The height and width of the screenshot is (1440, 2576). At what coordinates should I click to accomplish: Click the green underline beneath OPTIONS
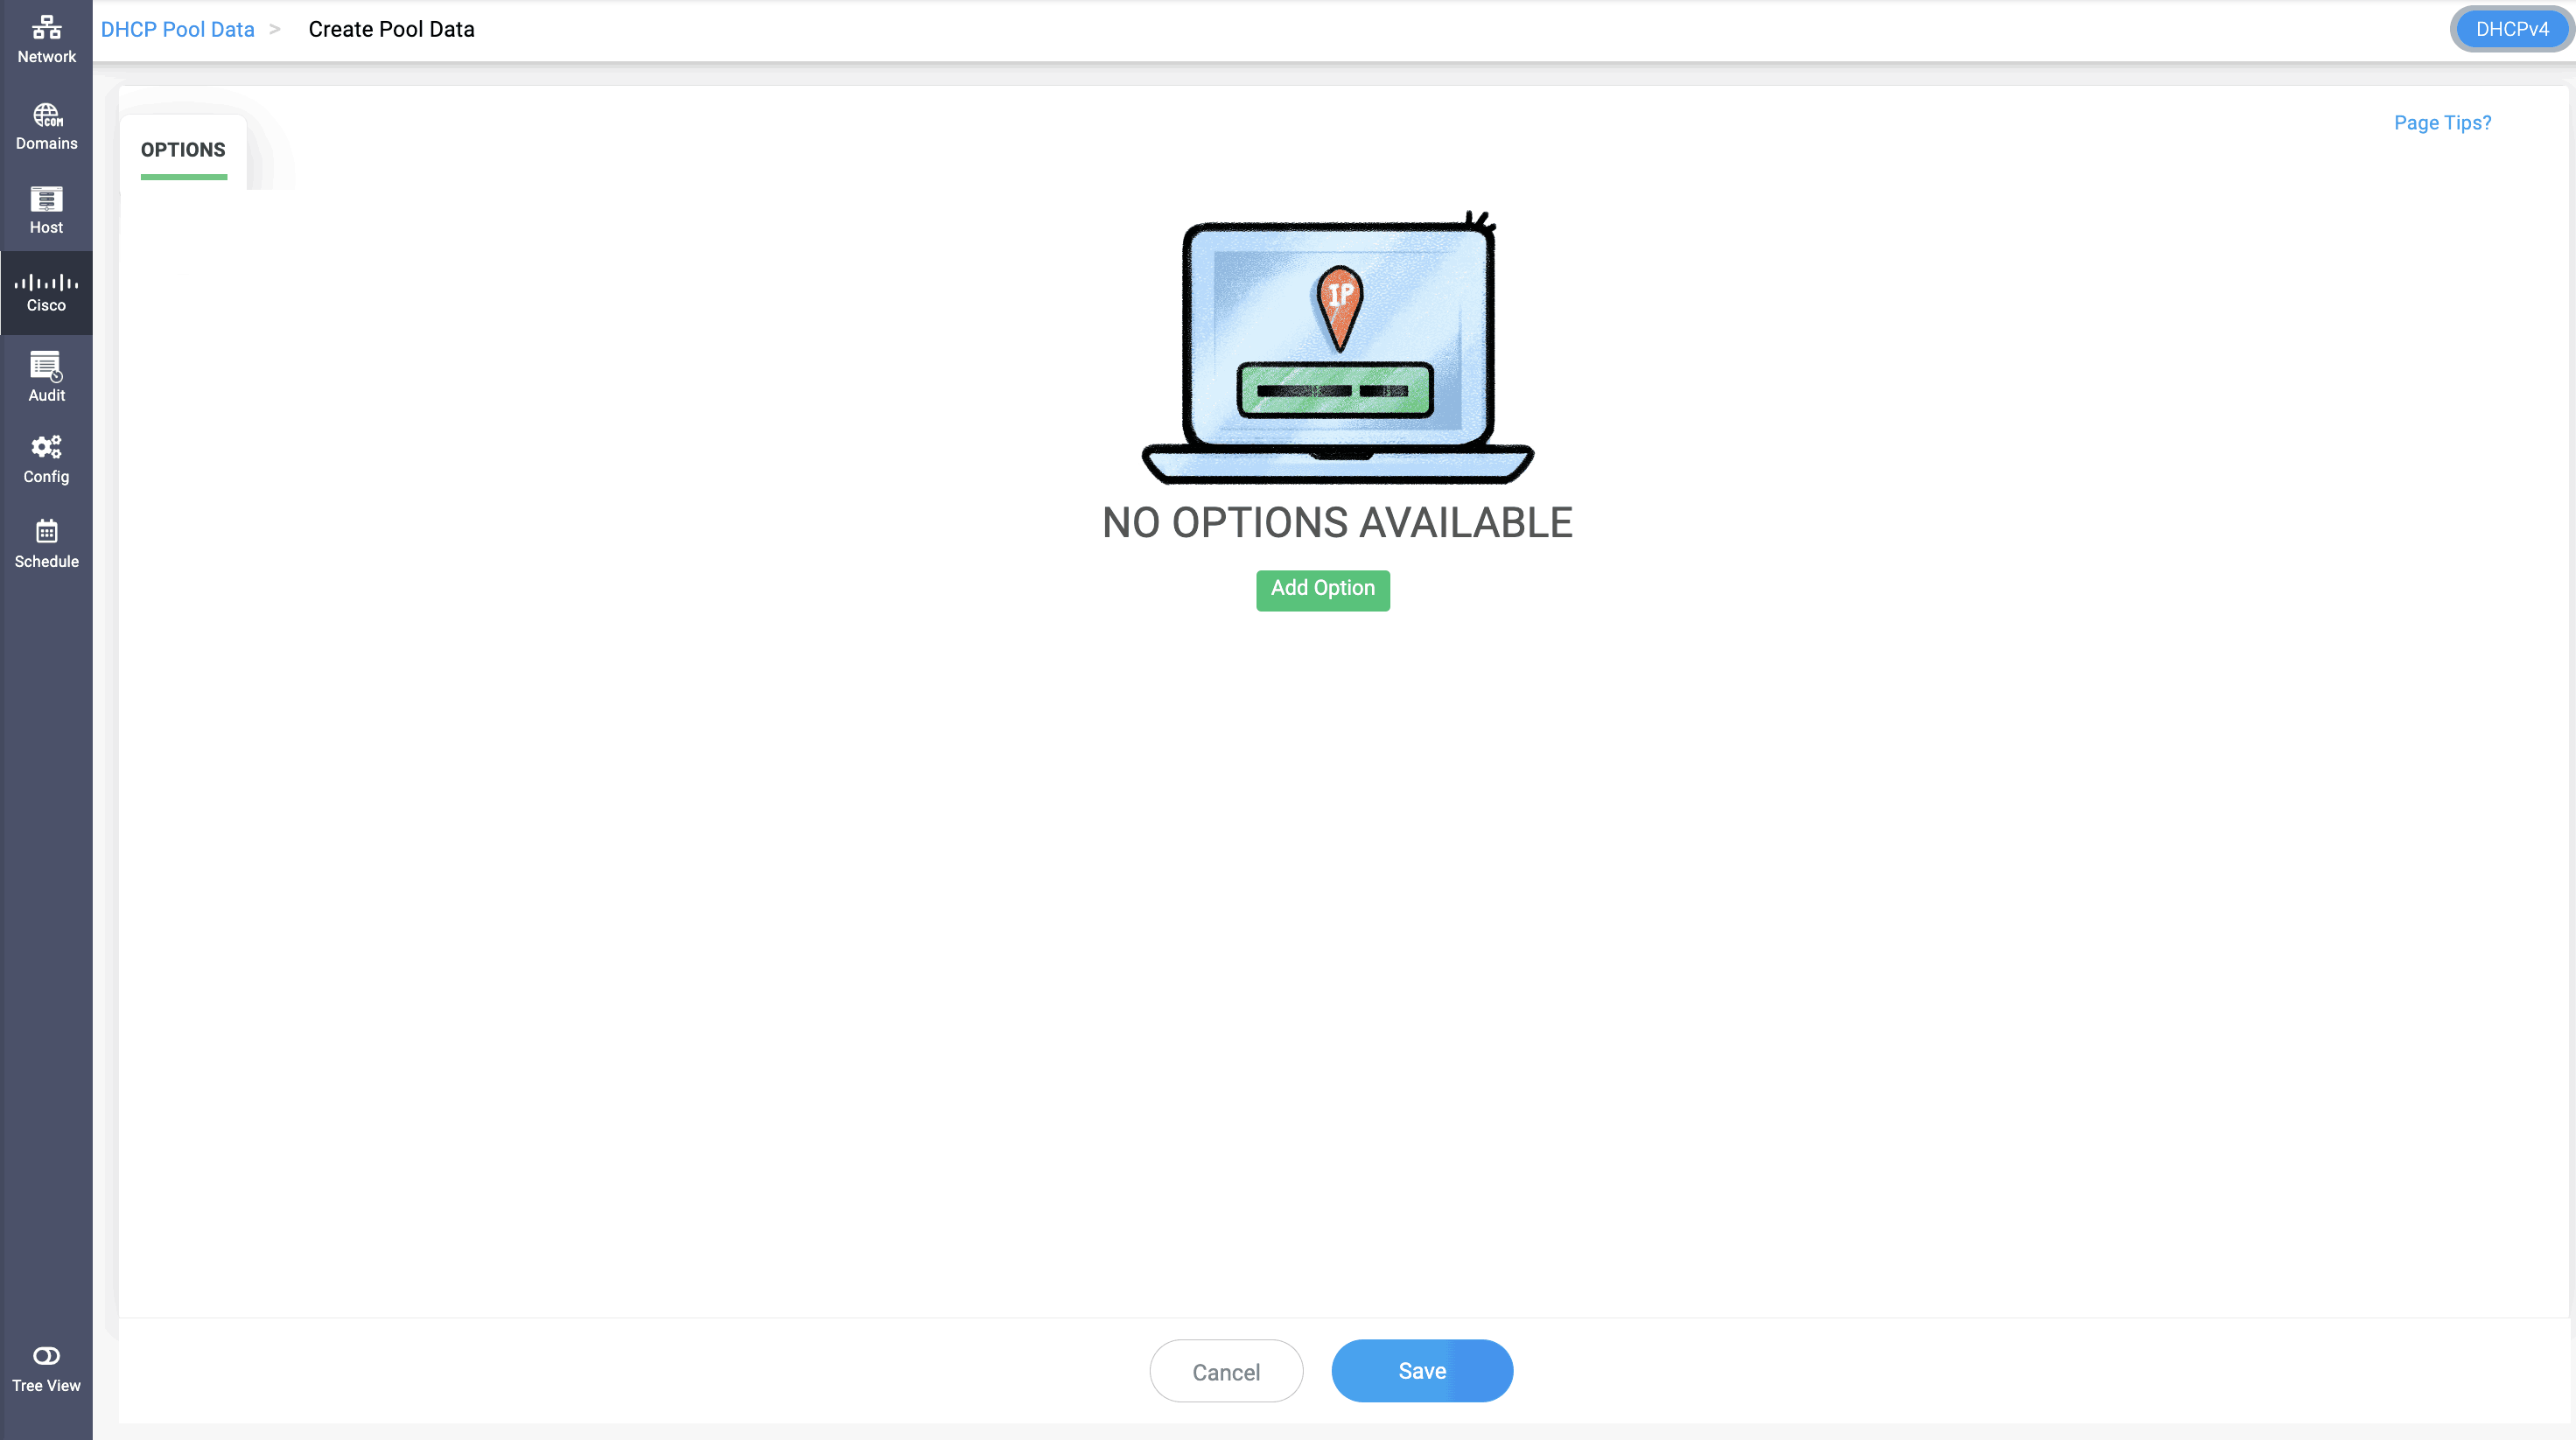tap(183, 177)
